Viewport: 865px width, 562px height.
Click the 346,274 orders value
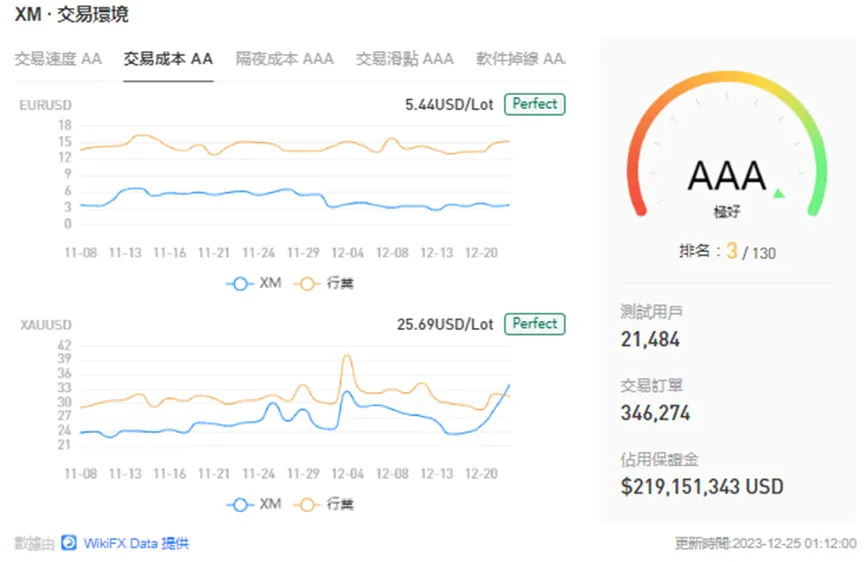(655, 413)
